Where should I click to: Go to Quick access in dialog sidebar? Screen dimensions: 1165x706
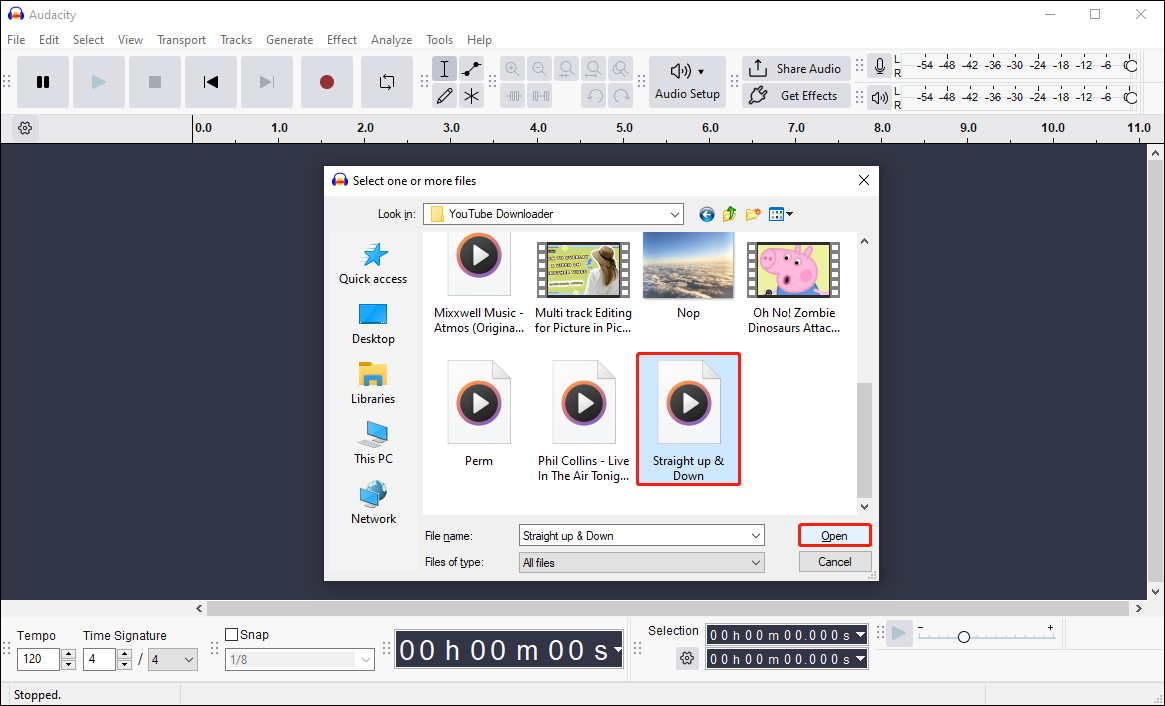pos(373,264)
